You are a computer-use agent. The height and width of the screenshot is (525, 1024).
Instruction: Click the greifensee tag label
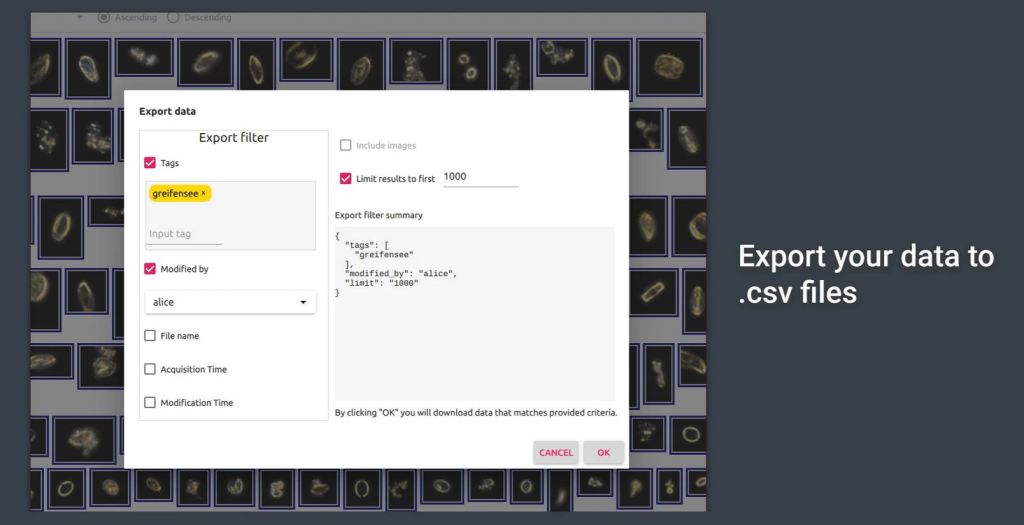[x=175, y=193]
